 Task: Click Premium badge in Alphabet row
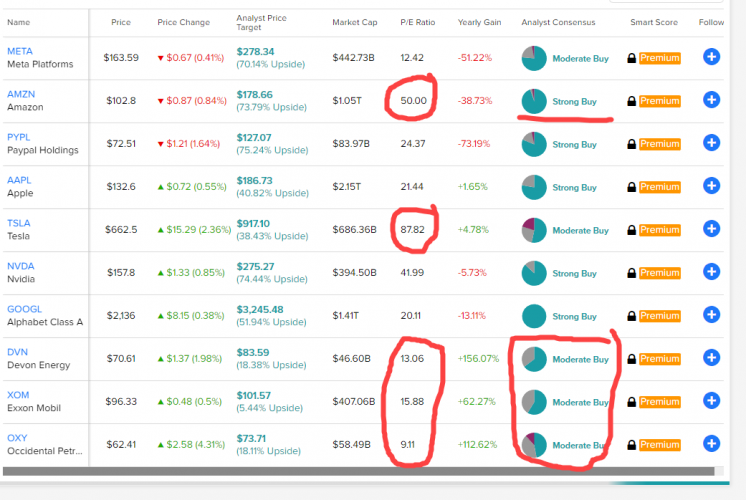[659, 316]
